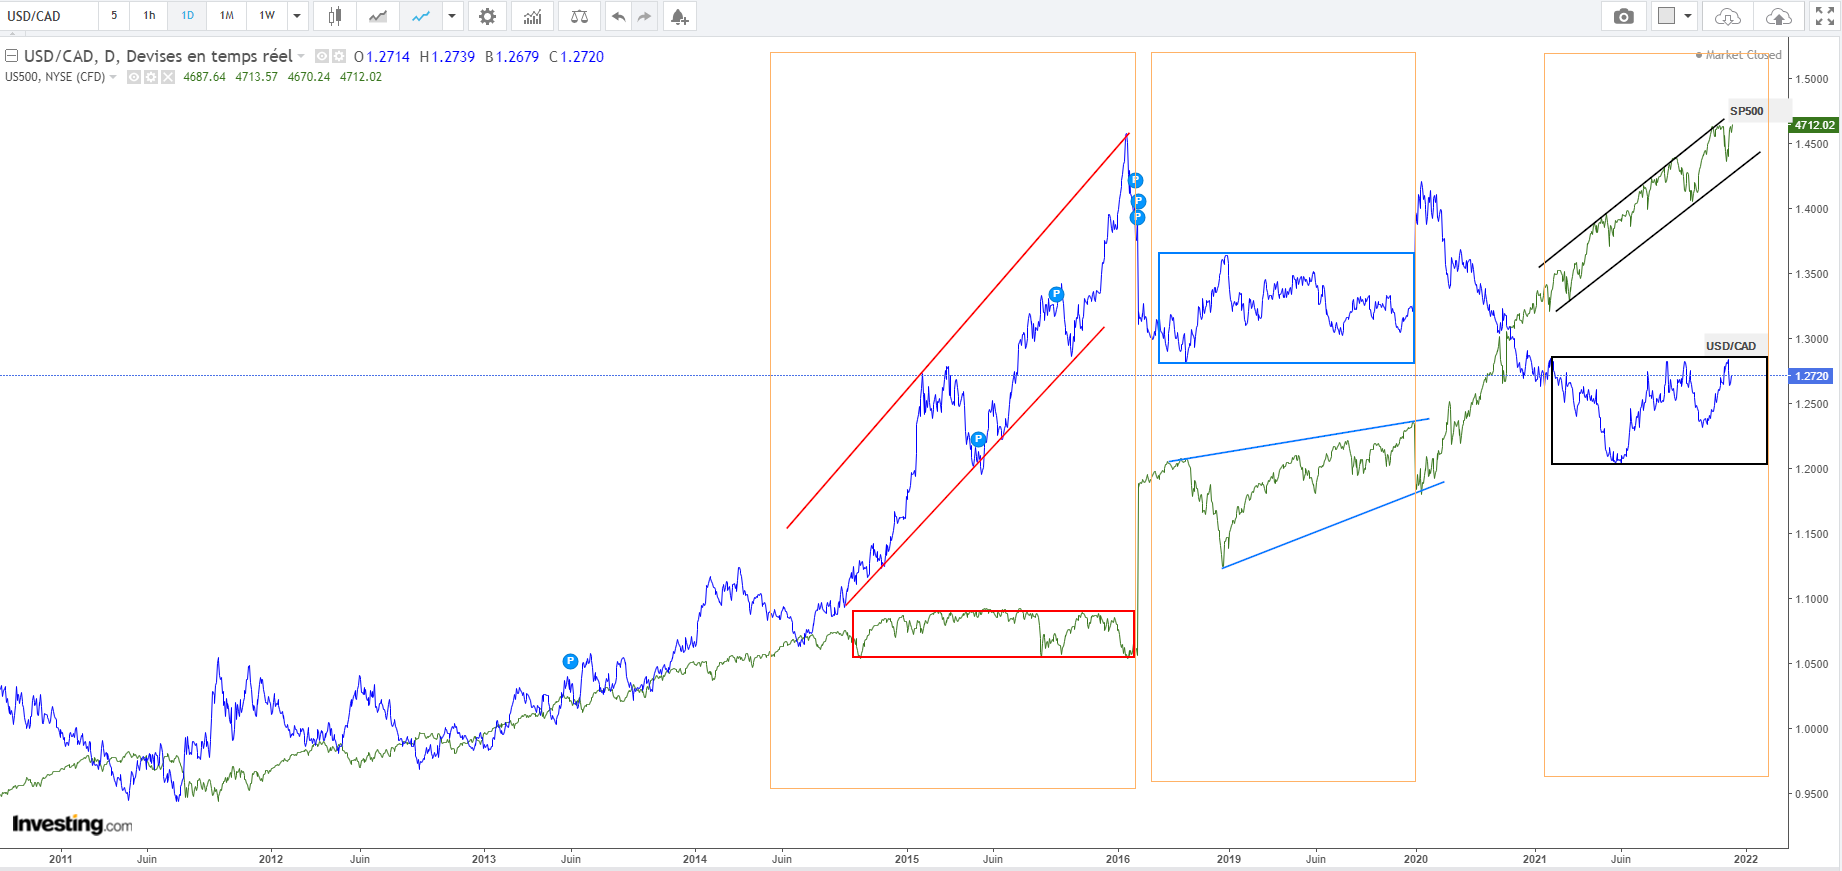The width and height of the screenshot is (1842, 871).
Task: Click the P marker before the 2016 peak
Action: 1056,294
